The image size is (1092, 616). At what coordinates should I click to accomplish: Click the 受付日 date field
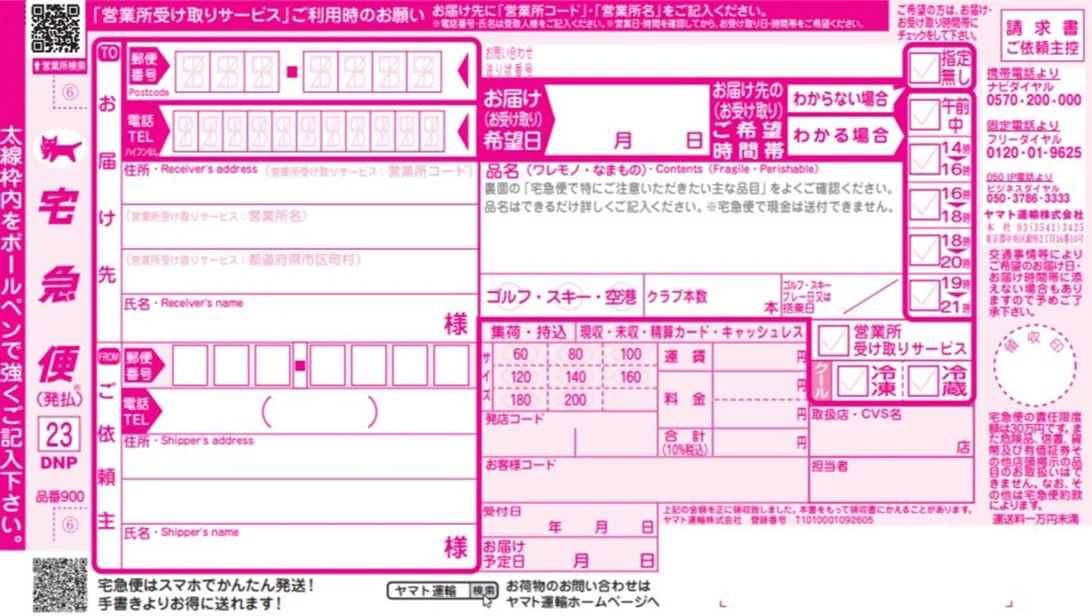[x=569, y=520]
